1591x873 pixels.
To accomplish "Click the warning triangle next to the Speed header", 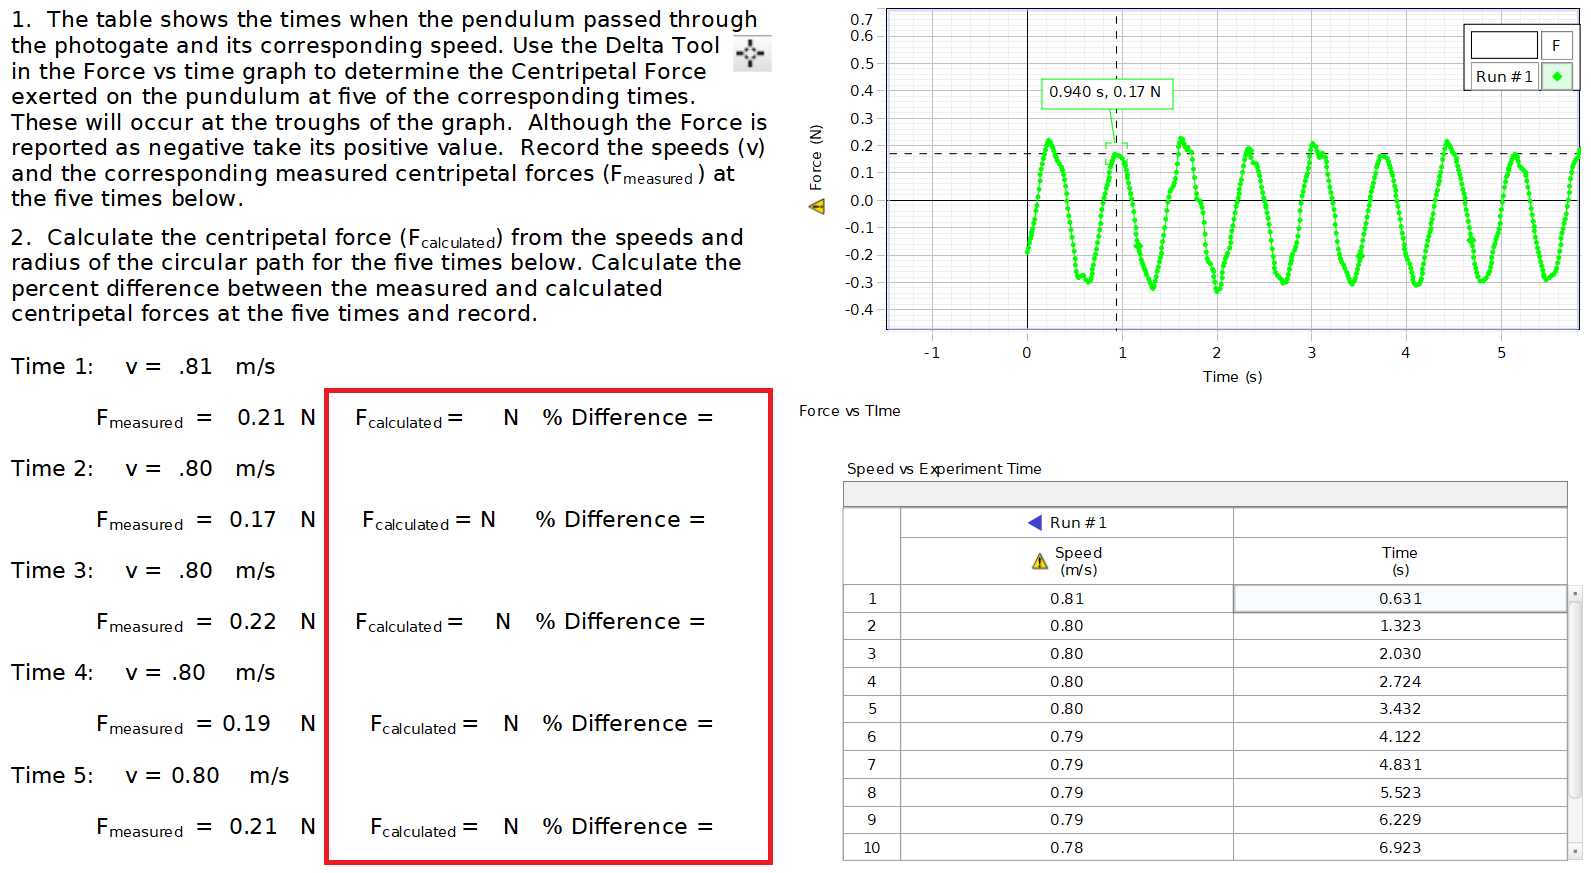I will [1040, 562].
